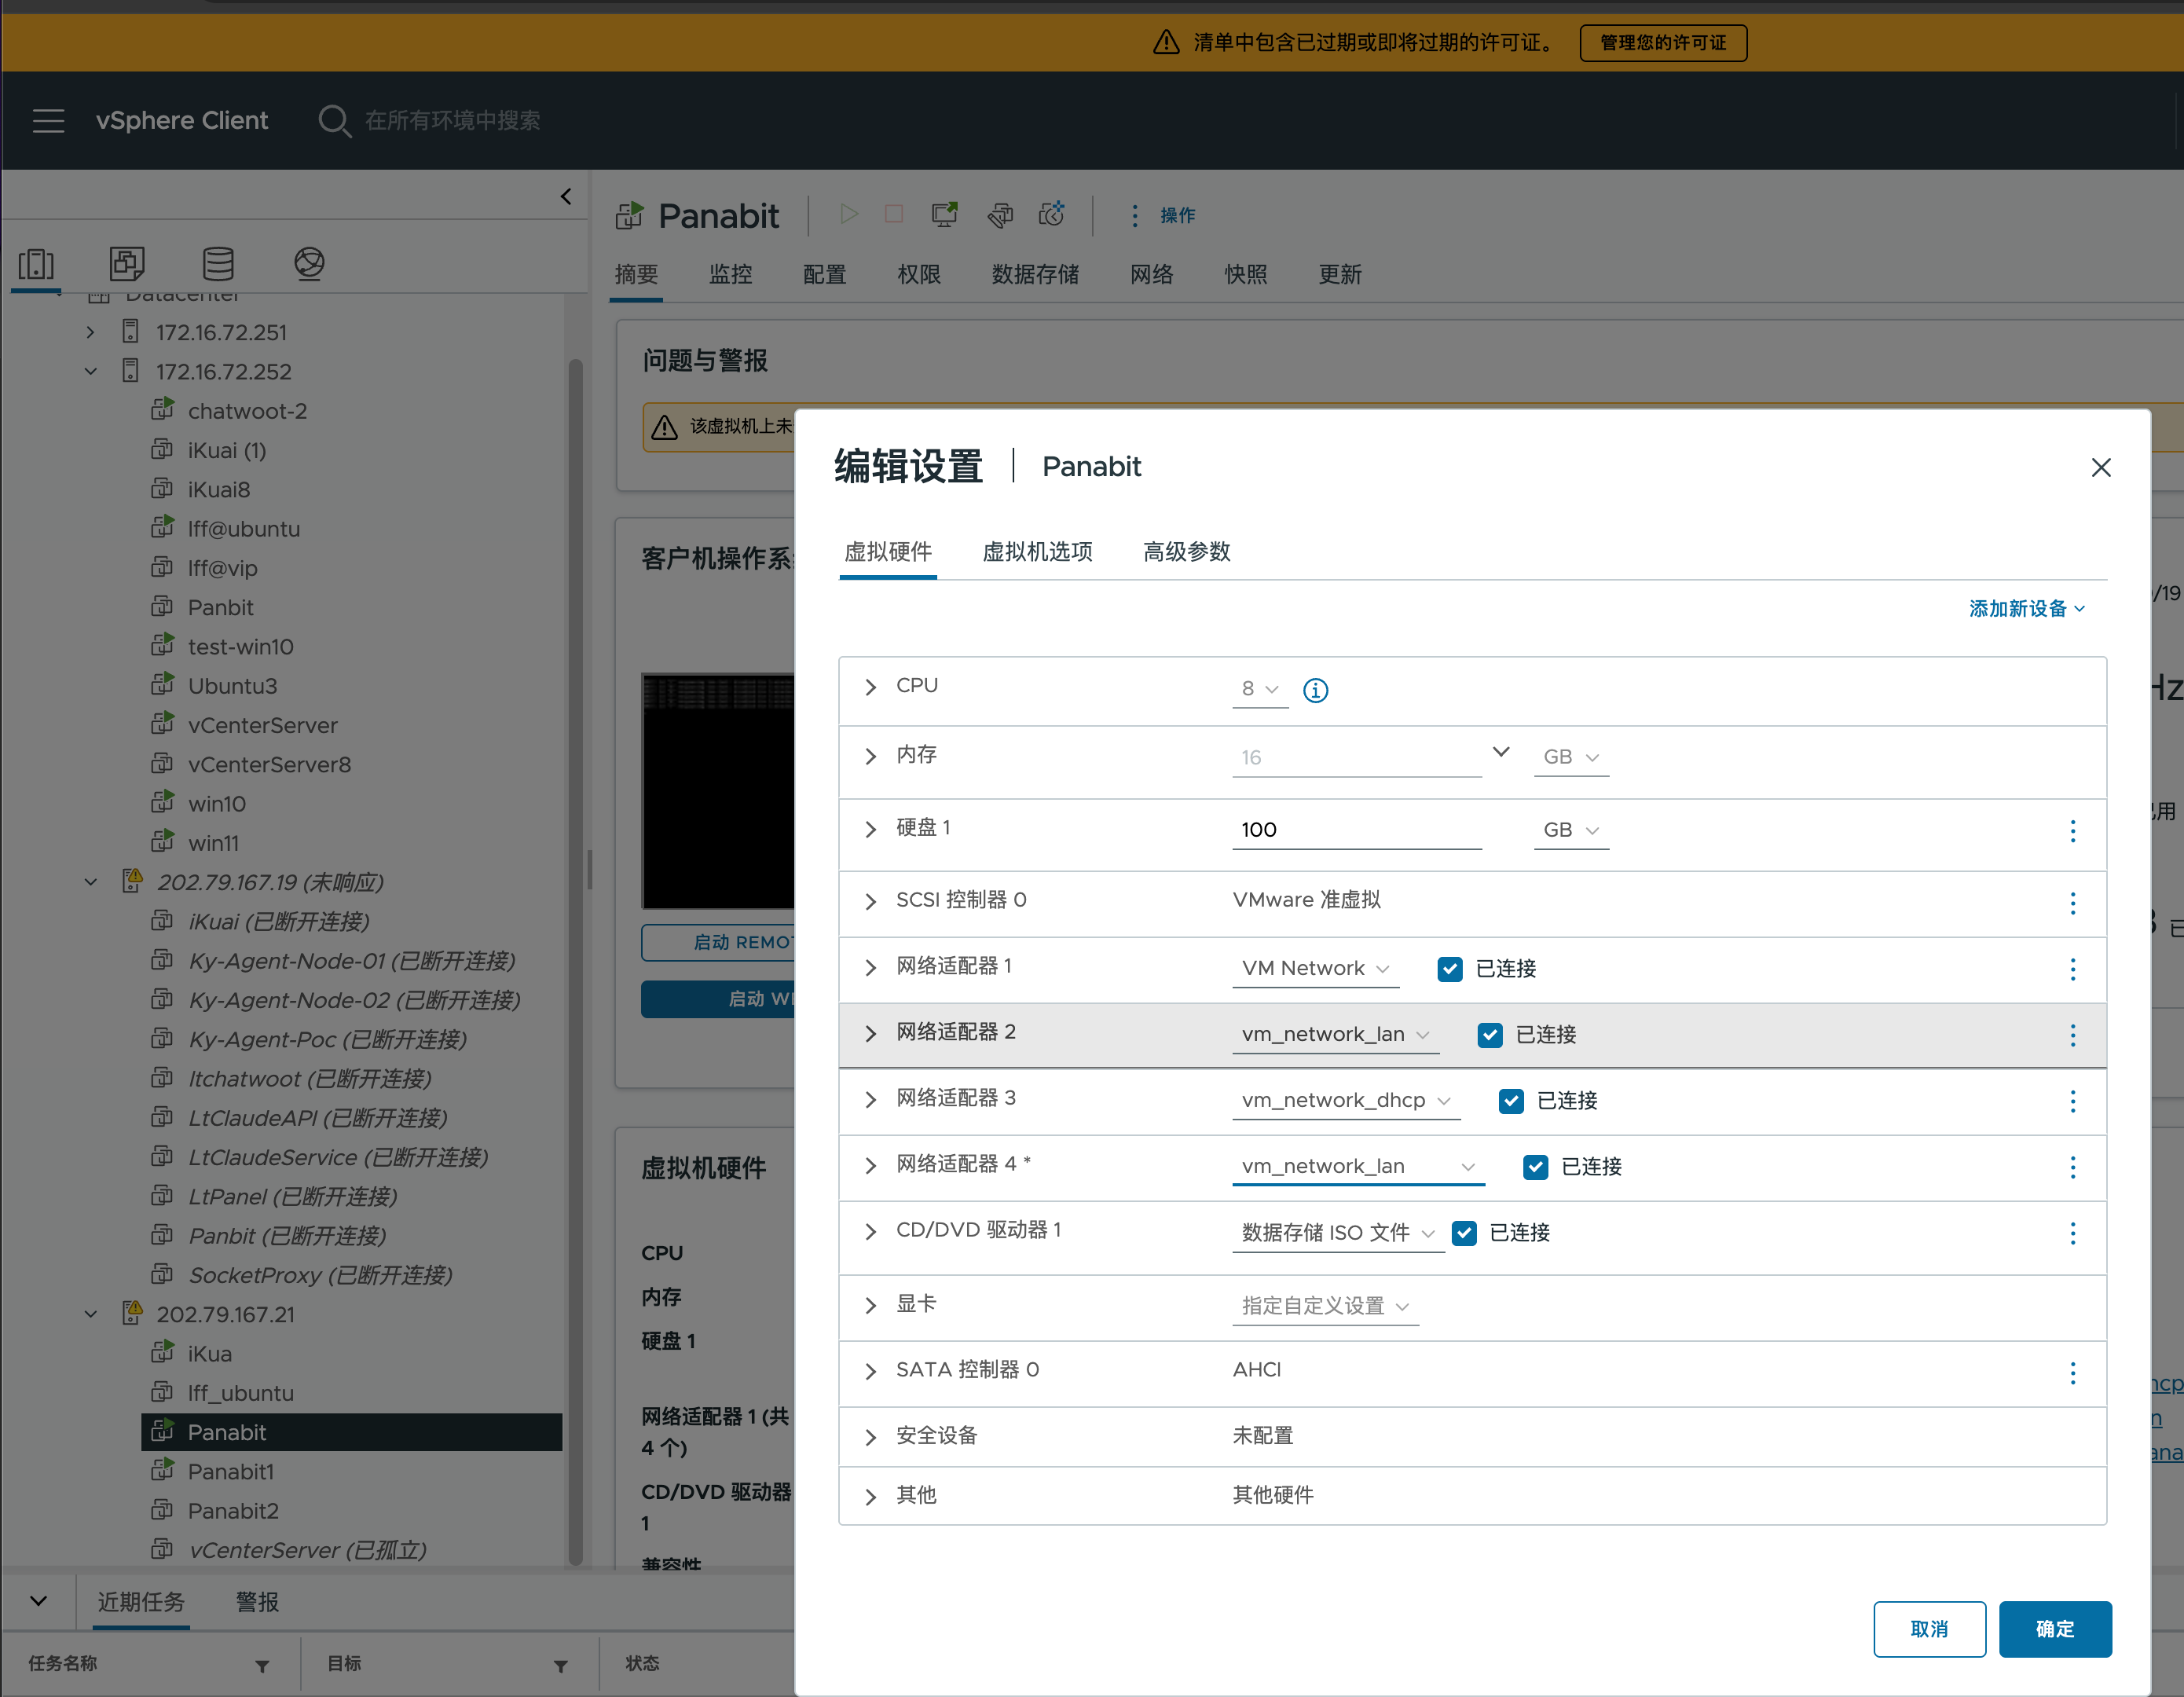Expand the CPU hardware row

tap(870, 687)
